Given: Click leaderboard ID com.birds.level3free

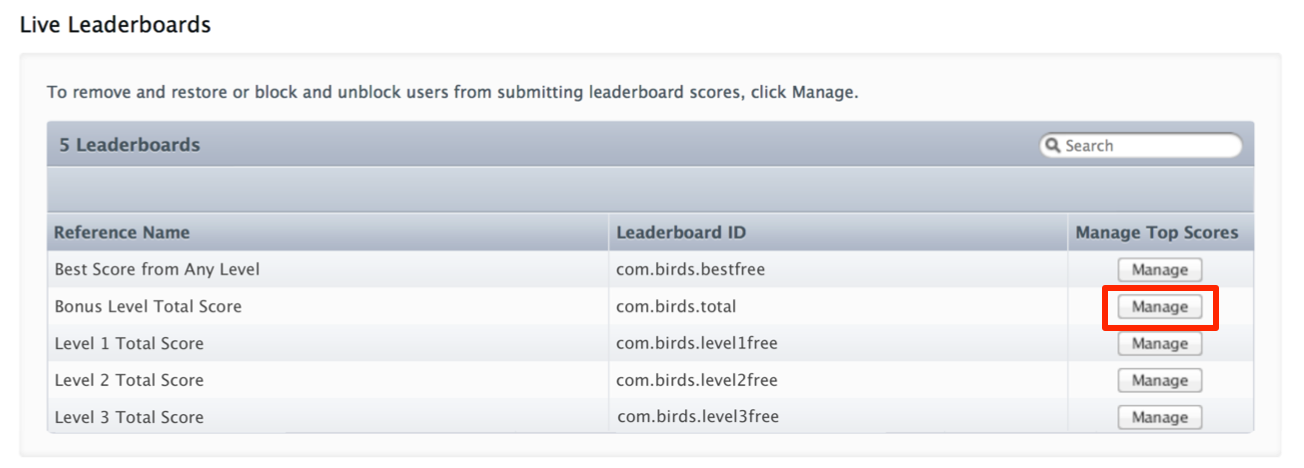Looking at the screenshot, I should tap(698, 418).
